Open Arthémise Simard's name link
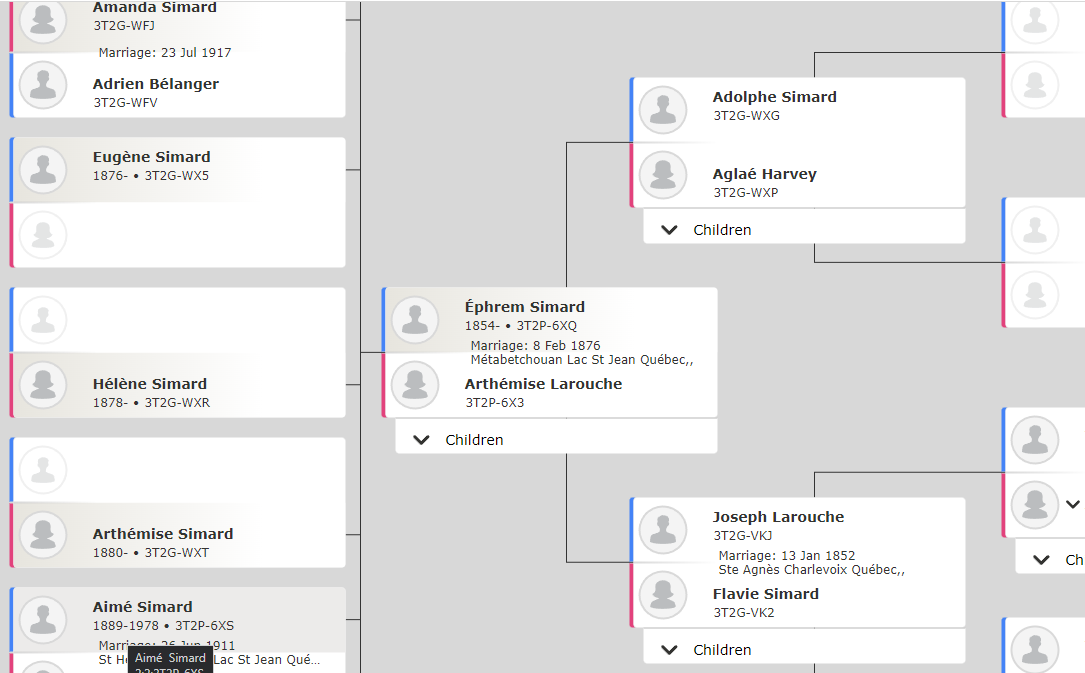 pyautogui.click(x=163, y=534)
